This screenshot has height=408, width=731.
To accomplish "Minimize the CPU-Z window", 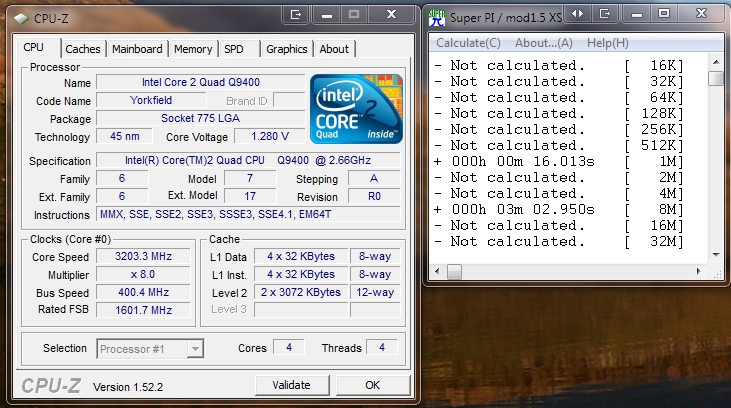I will (327, 15).
